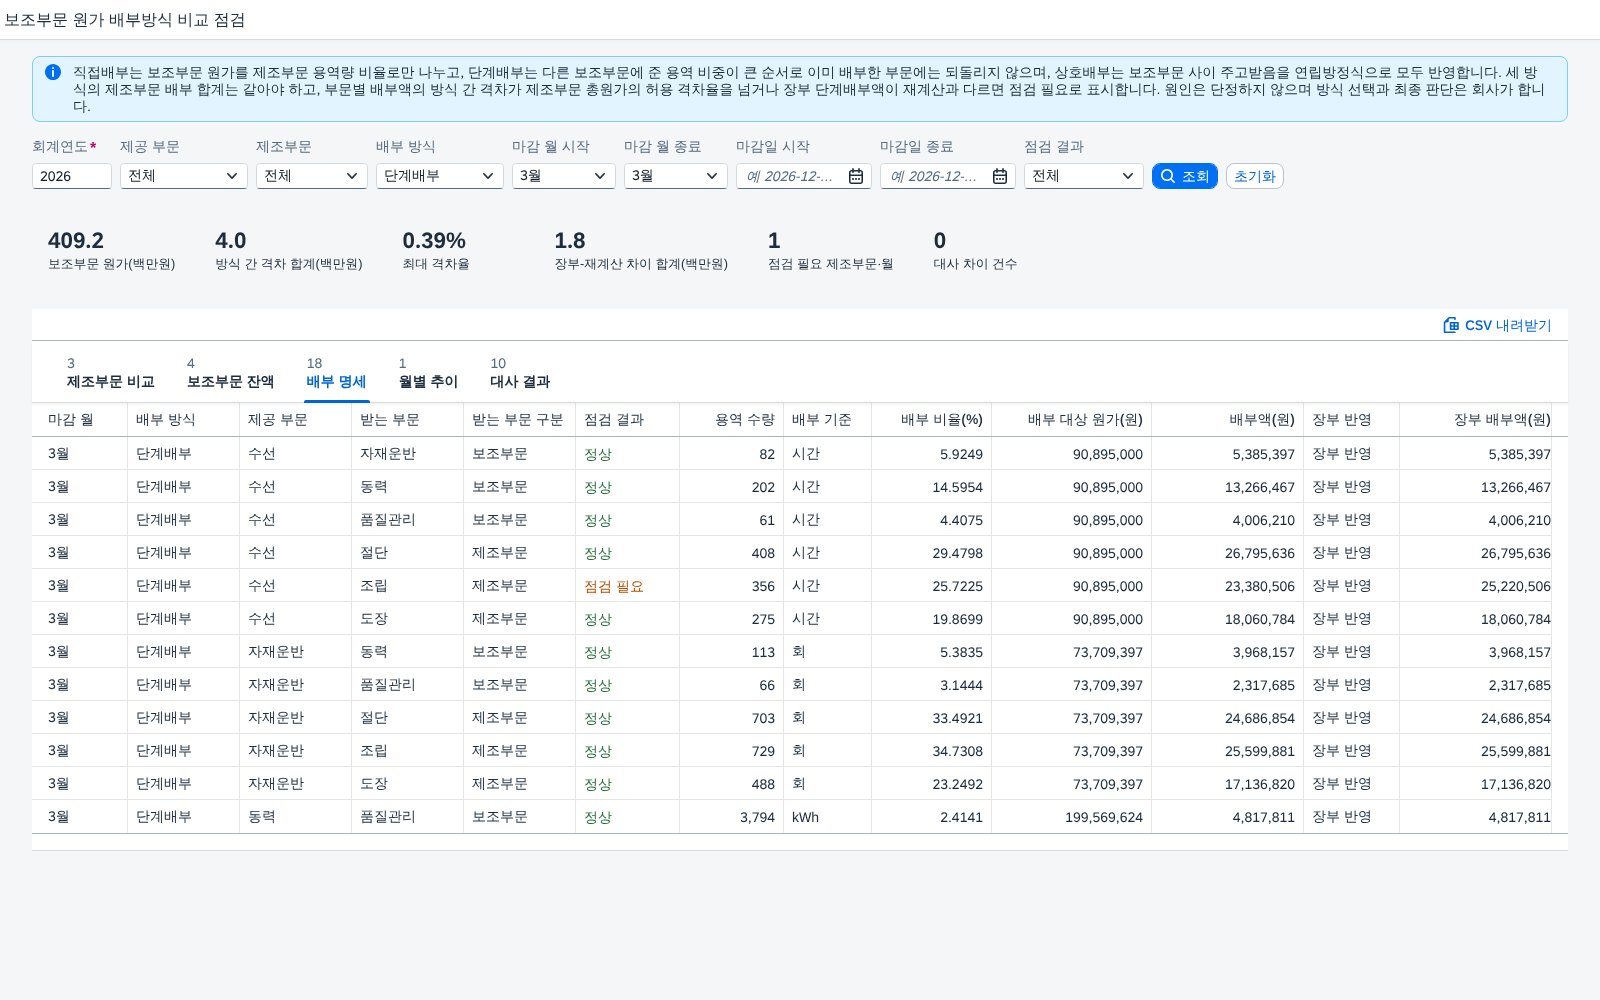
Task: Click the 729 용역 수량 cell
Action: pos(732,751)
